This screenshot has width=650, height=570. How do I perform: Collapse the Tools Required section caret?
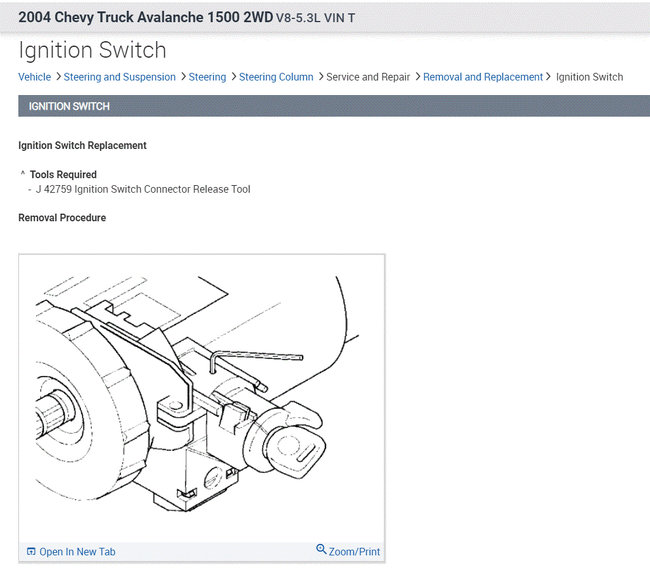(x=23, y=173)
